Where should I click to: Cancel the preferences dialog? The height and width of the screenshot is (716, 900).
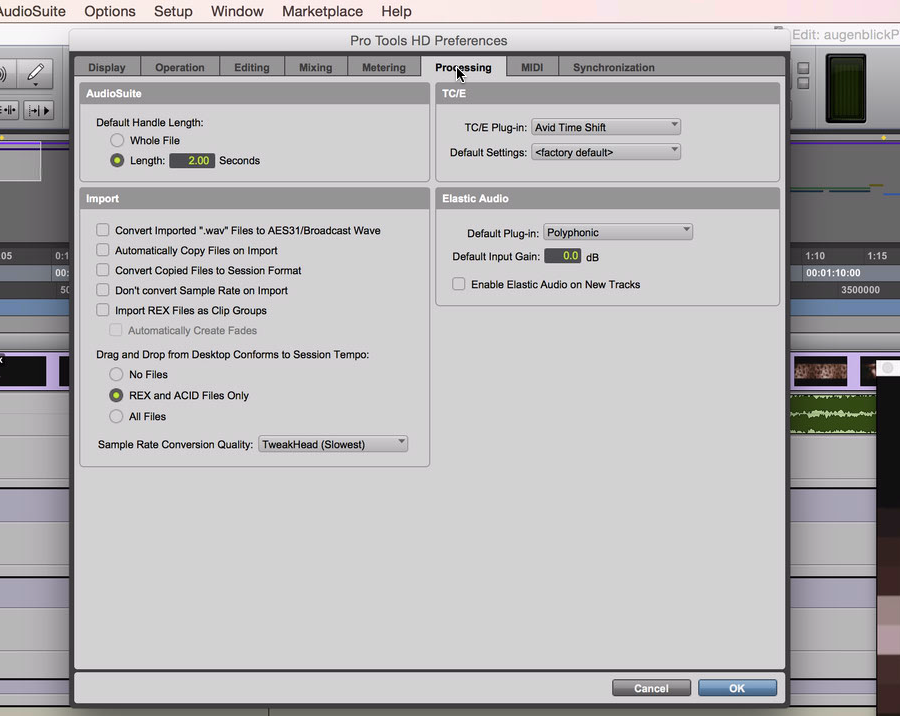[x=651, y=688]
